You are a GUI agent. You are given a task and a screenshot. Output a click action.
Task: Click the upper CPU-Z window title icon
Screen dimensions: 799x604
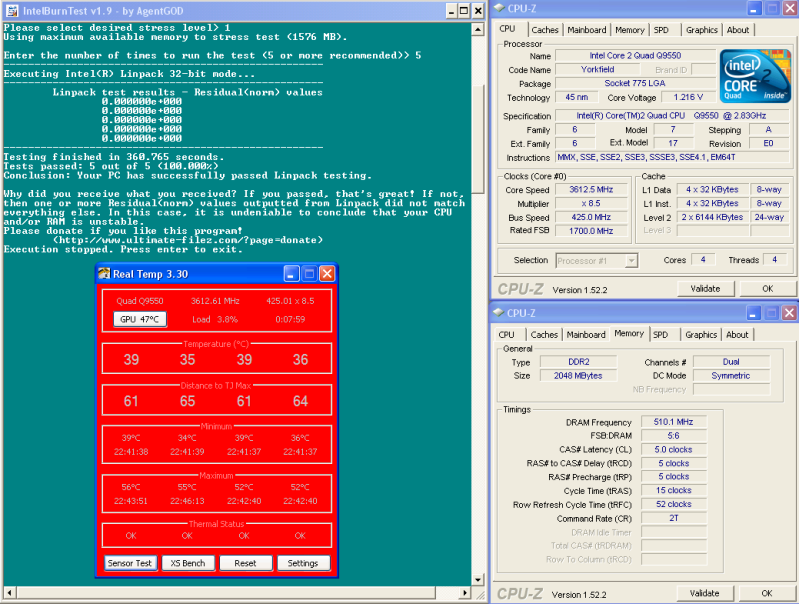499,8
